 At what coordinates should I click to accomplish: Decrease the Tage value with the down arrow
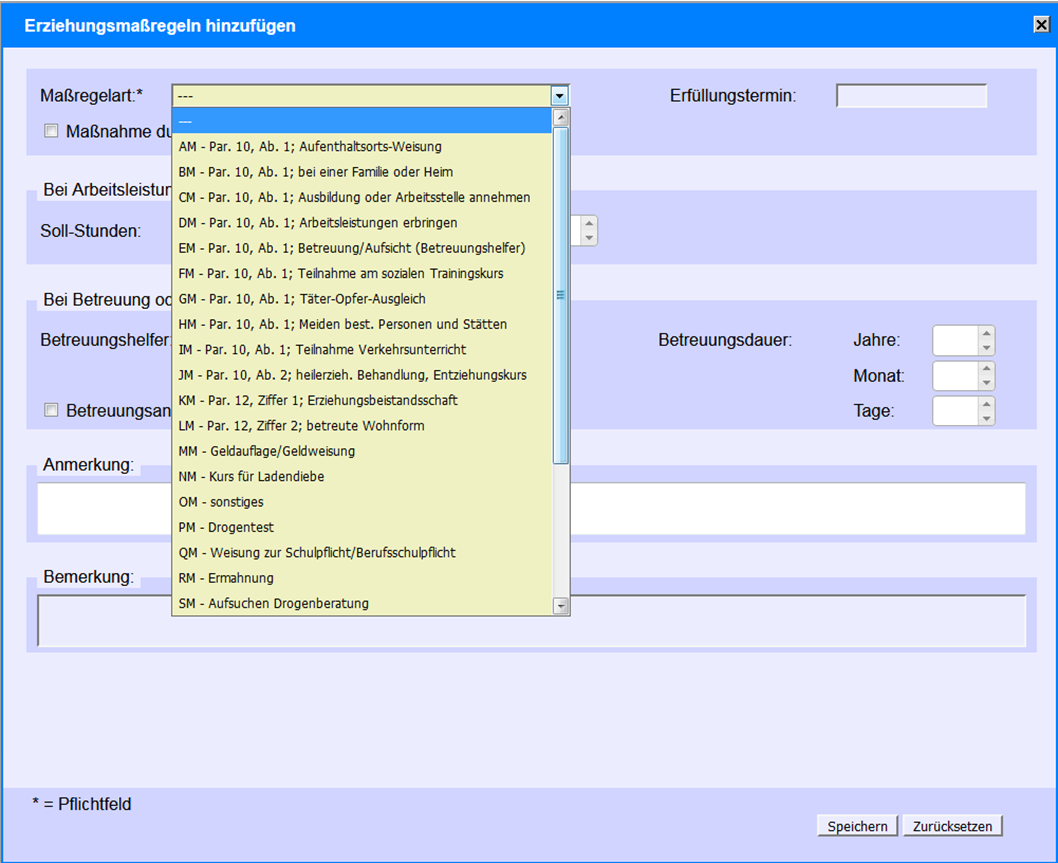[x=986, y=418]
